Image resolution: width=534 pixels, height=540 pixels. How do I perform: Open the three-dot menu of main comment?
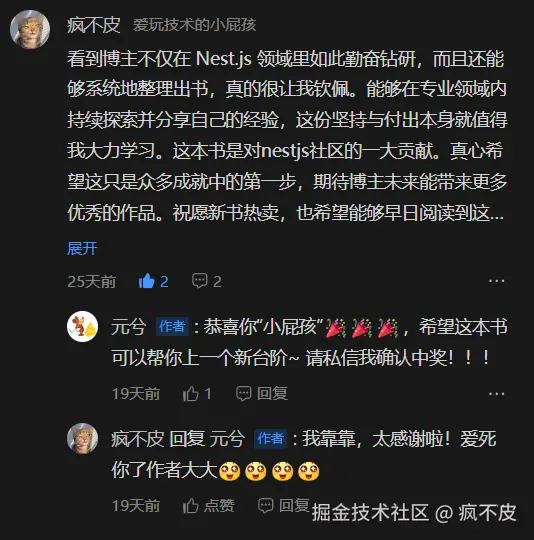(x=496, y=281)
